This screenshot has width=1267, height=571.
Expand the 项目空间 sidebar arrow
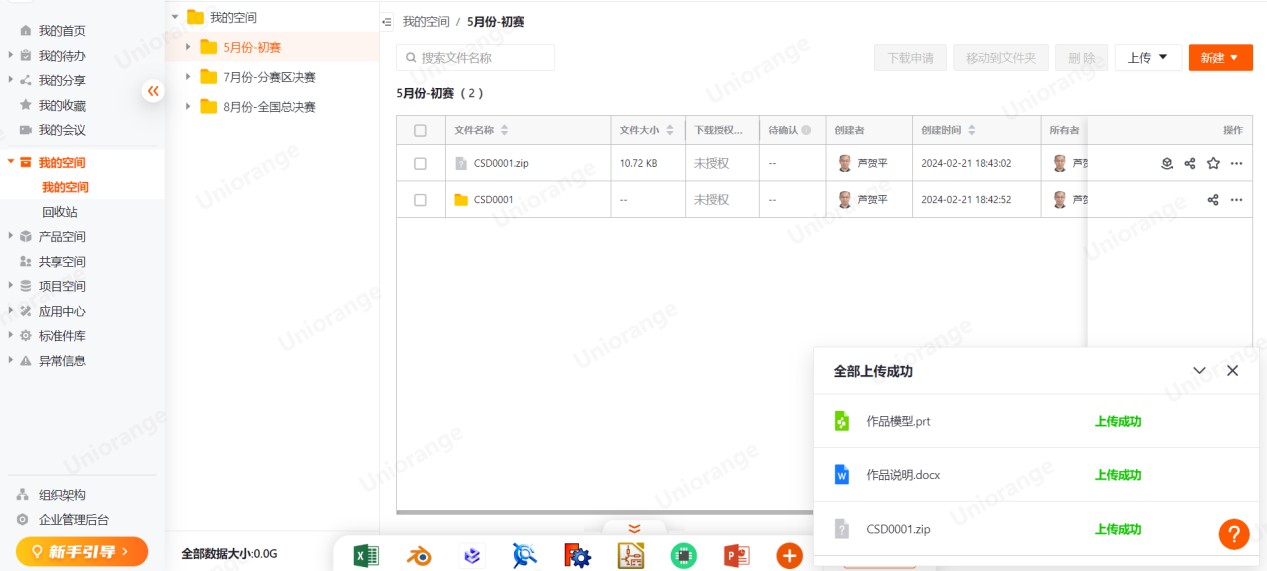[x=11, y=286]
